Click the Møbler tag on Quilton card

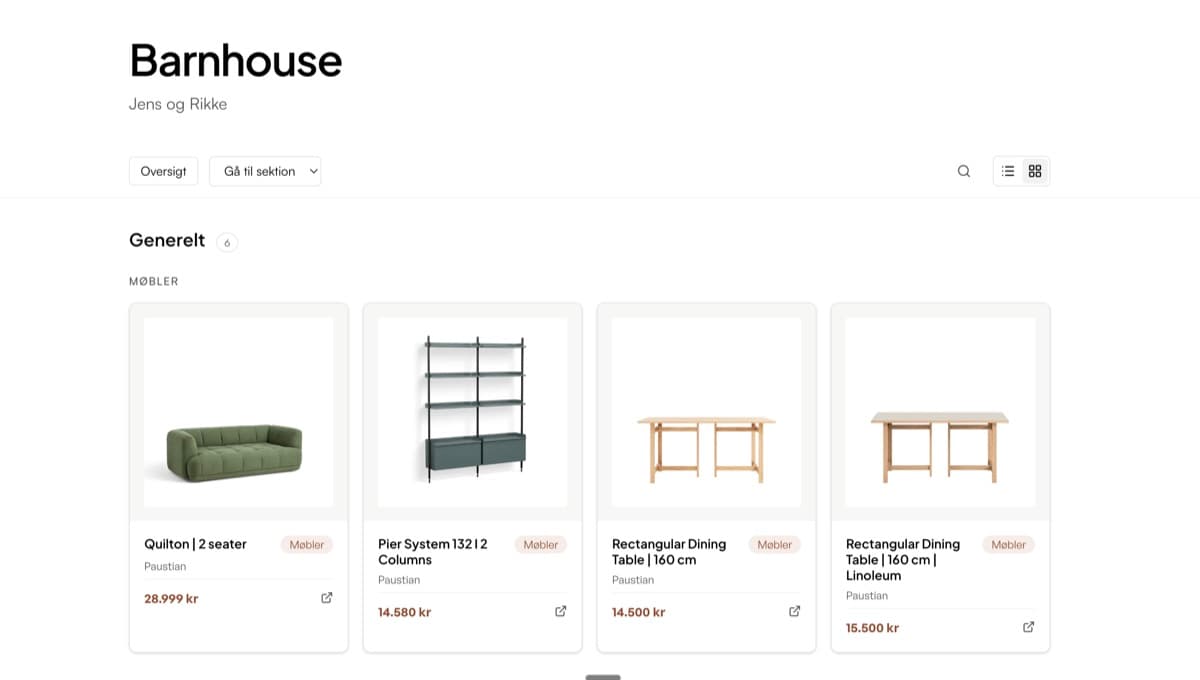[307, 545]
